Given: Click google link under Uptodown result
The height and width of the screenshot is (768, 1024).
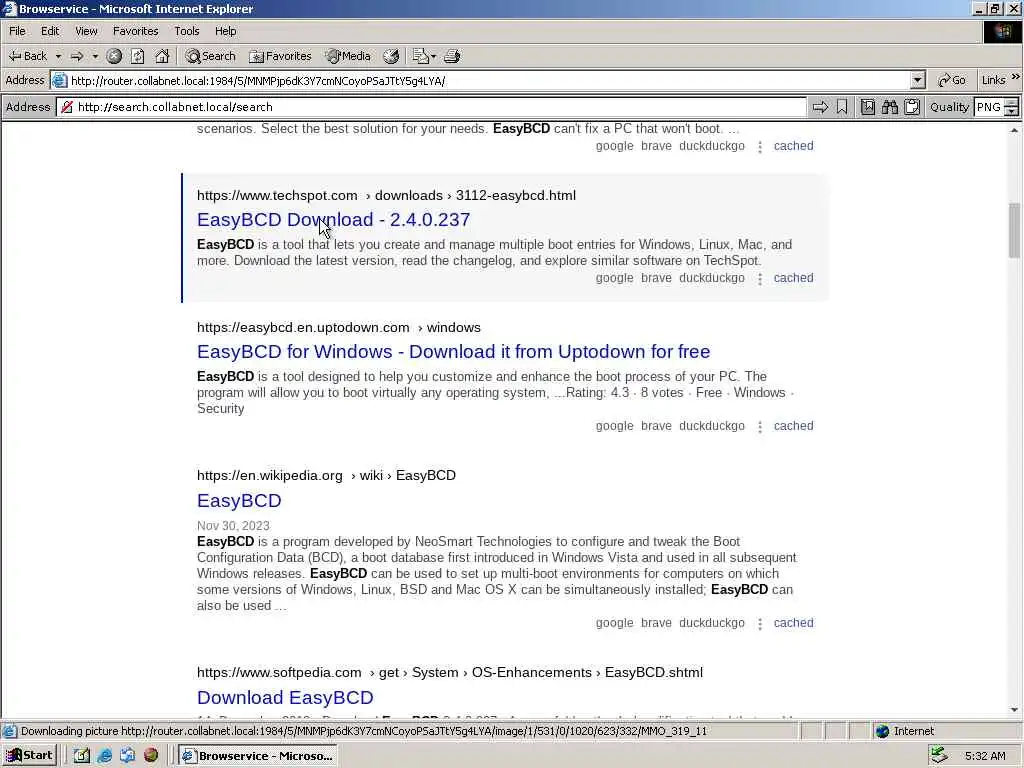Looking at the screenshot, I should click(615, 426).
